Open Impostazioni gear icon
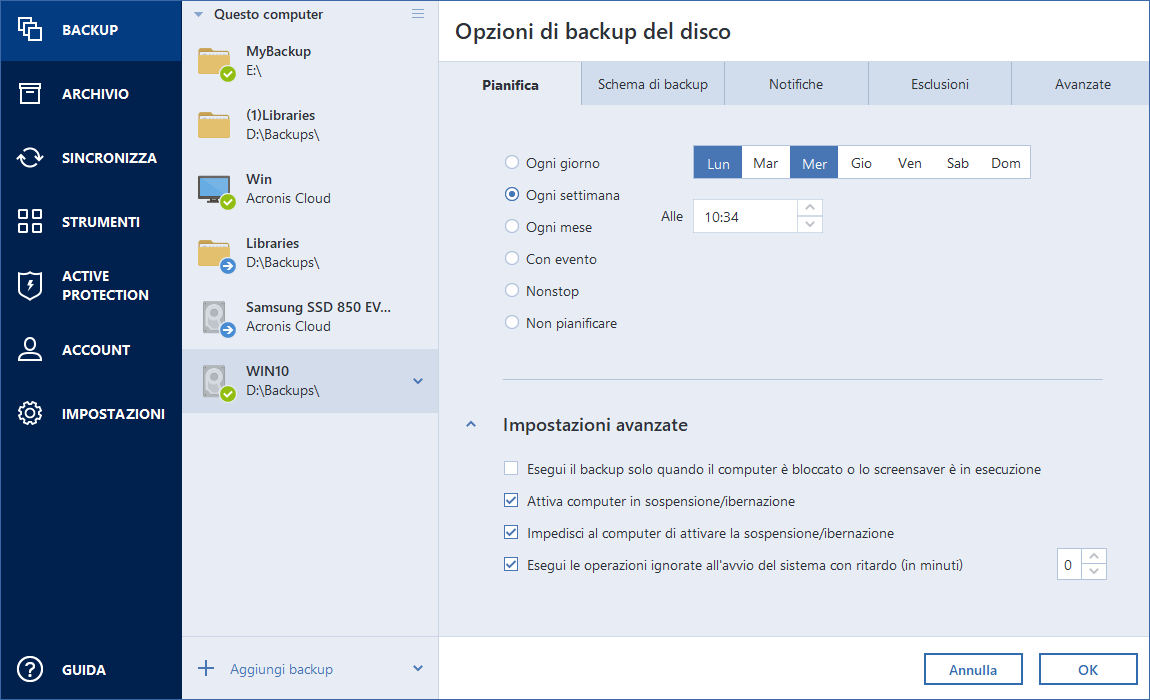 click(x=30, y=414)
